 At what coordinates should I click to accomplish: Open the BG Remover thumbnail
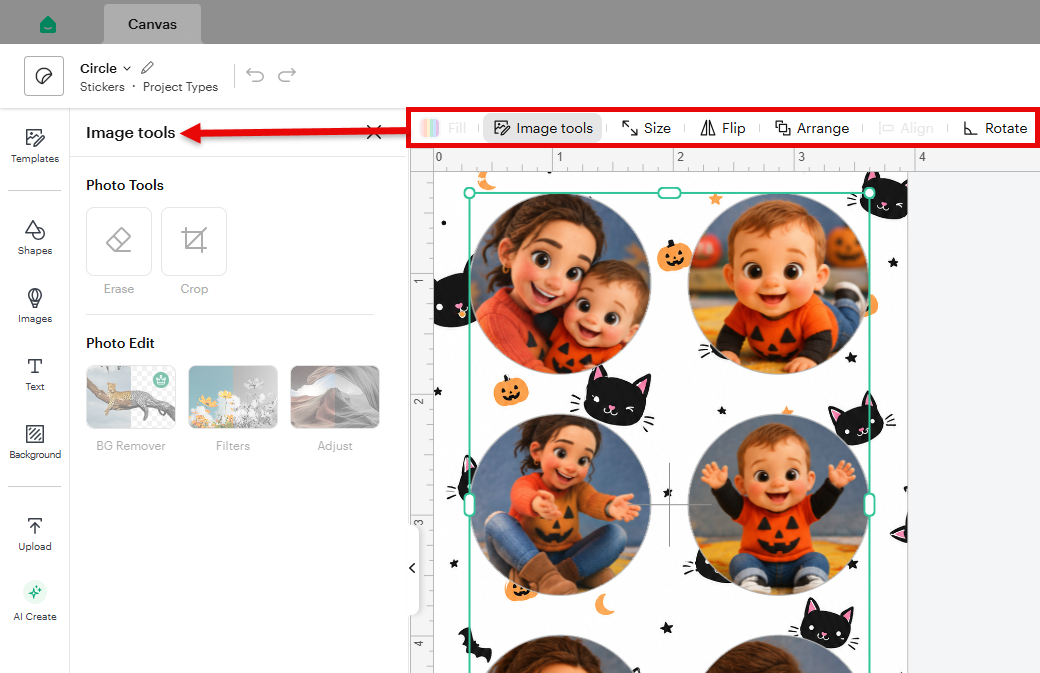pyautogui.click(x=131, y=397)
